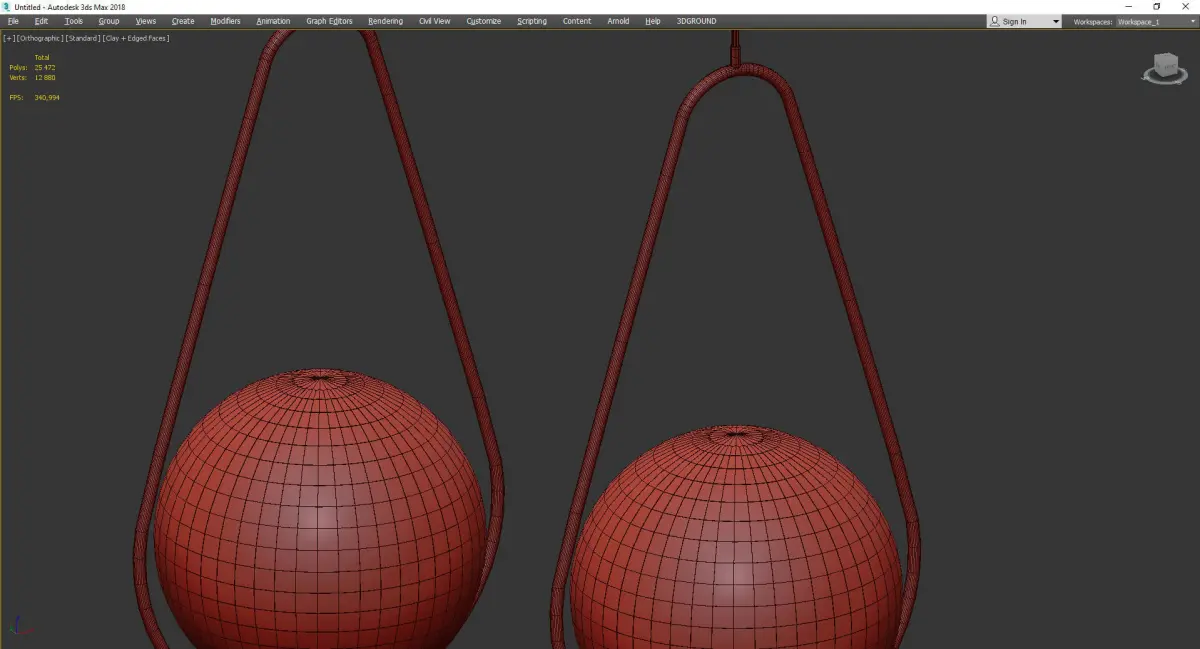The image size is (1200, 649).
Task: Open the Rendering menu
Action: (385, 21)
